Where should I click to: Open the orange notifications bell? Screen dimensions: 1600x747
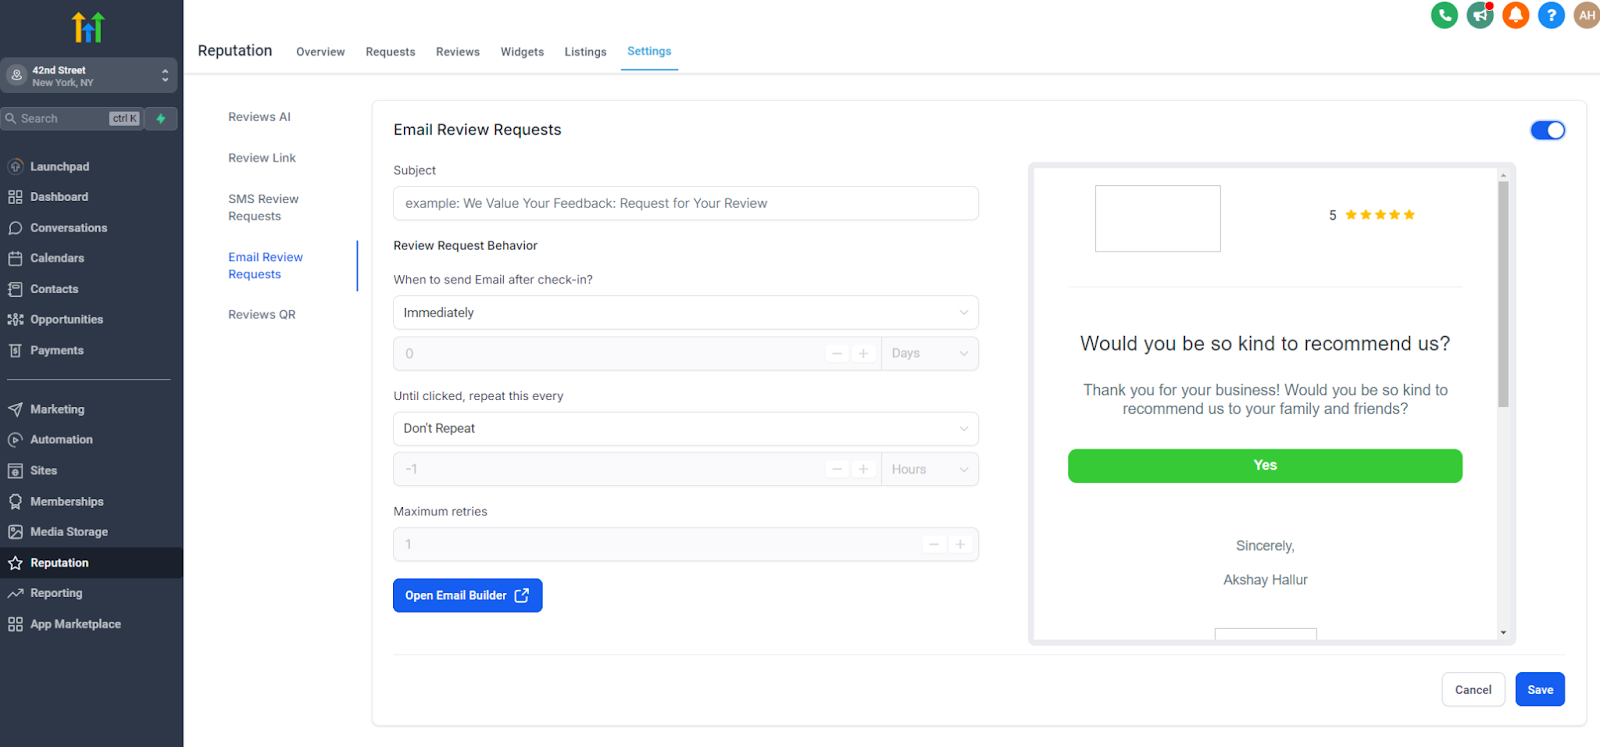[x=1516, y=15]
